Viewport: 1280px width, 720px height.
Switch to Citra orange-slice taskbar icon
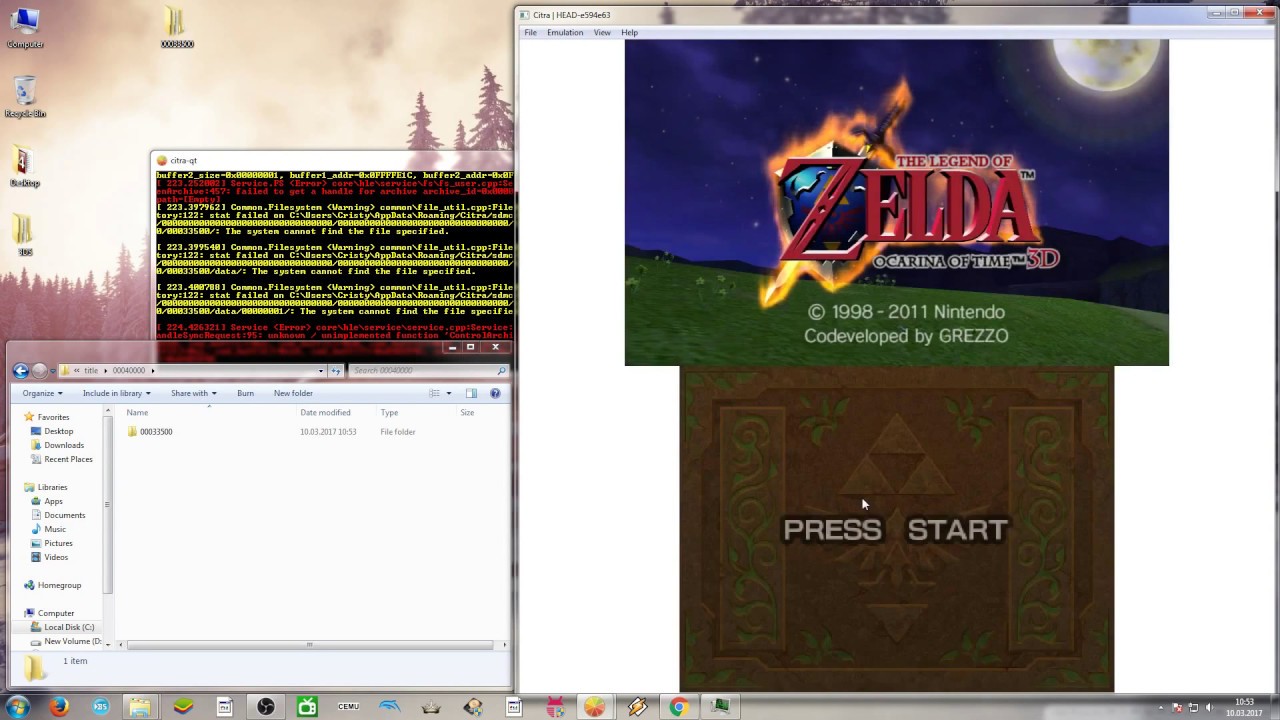click(595, 707)
